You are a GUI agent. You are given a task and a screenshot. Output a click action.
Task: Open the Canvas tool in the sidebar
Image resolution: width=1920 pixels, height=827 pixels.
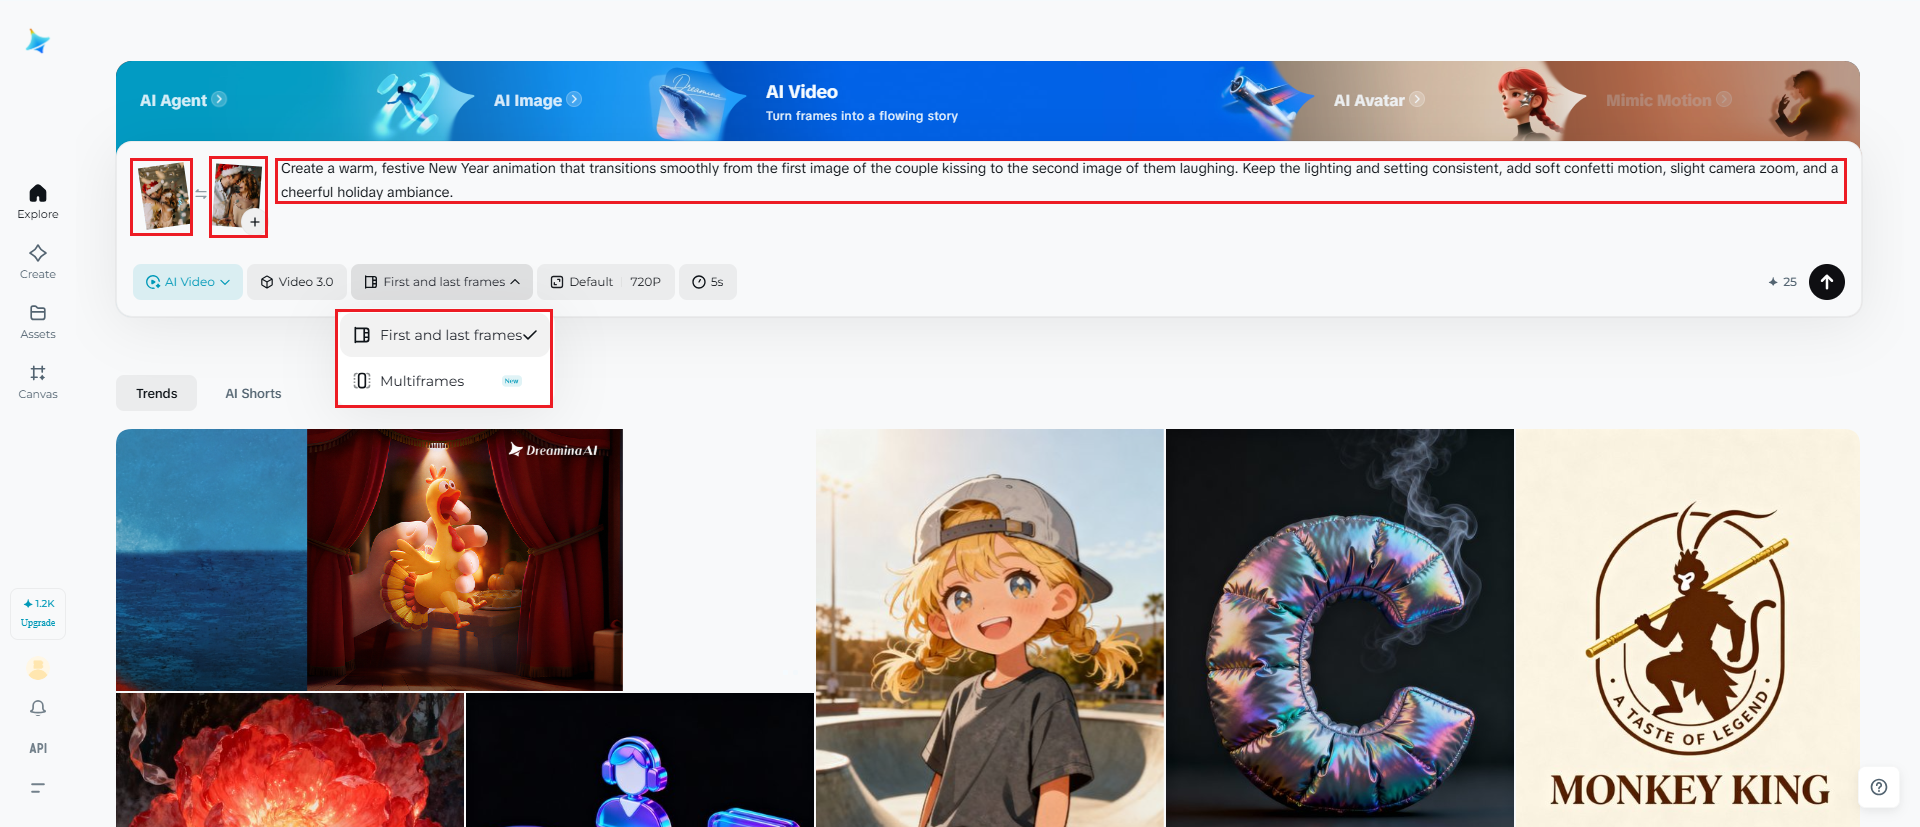38,381
